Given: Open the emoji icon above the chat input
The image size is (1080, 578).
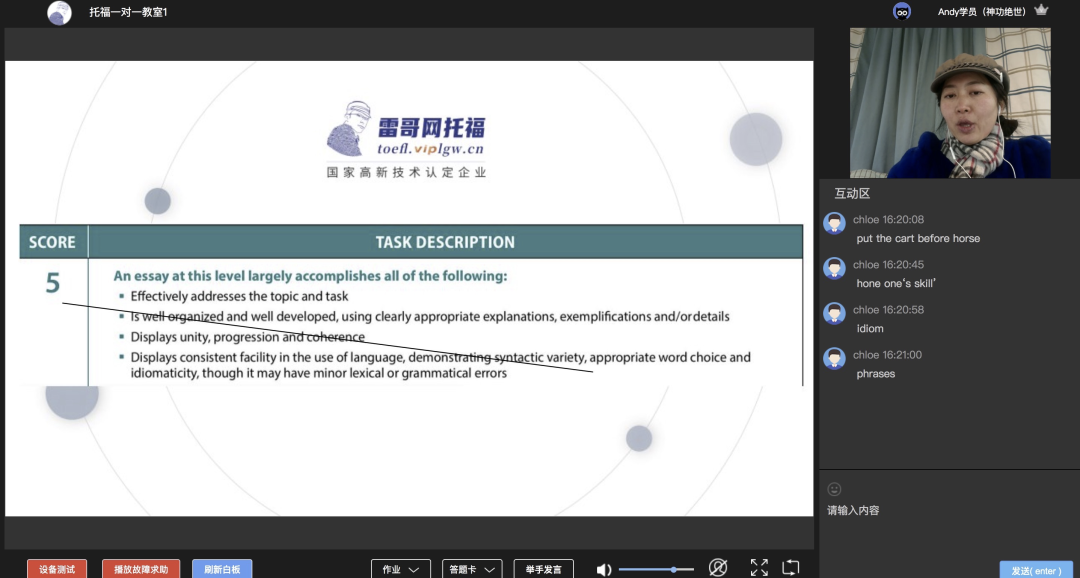Looking at the screenshot, I should (x=834, y=489).
